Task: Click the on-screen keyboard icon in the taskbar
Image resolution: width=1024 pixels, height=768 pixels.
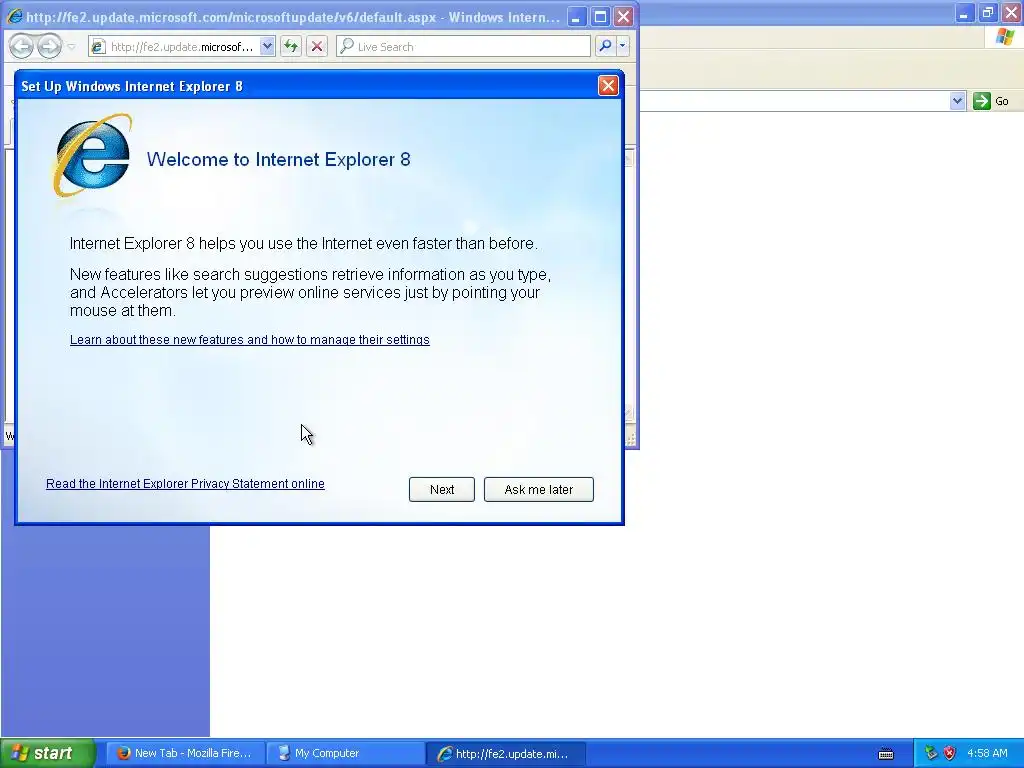Action: click(886, 754)
